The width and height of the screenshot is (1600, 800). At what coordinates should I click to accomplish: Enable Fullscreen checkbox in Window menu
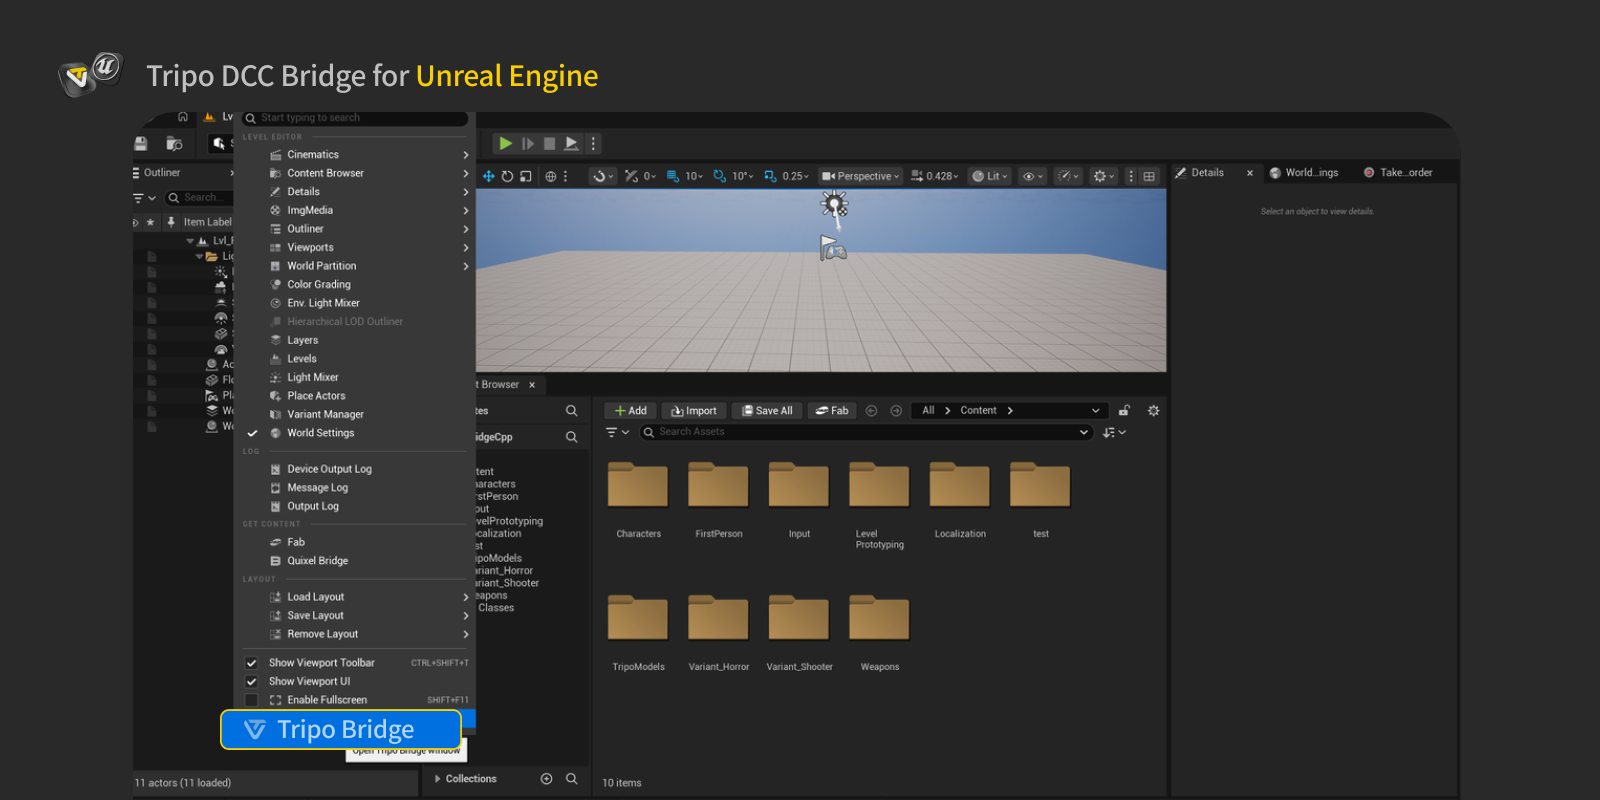coord(252,700)
